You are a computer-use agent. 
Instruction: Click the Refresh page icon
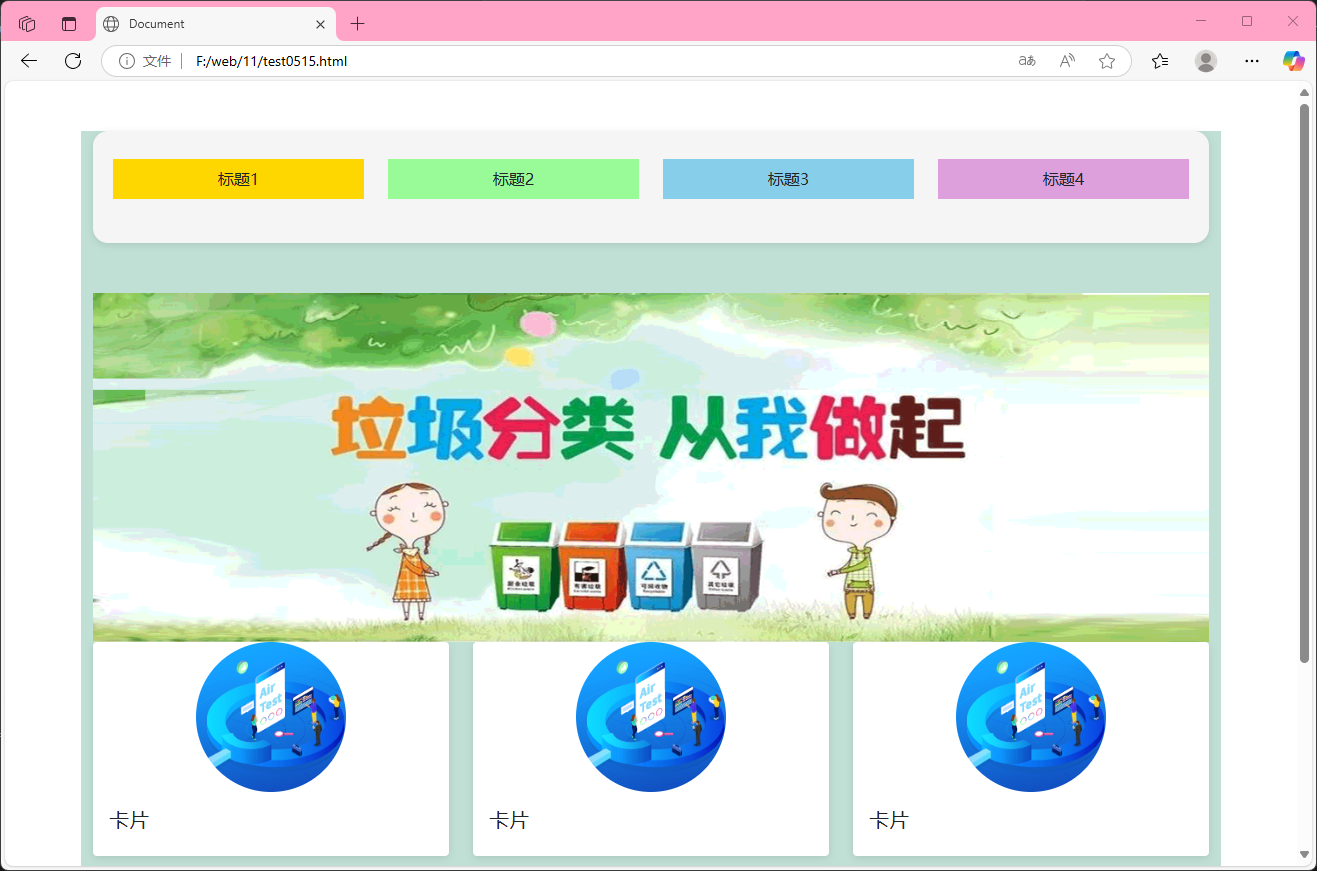(72, 61)
